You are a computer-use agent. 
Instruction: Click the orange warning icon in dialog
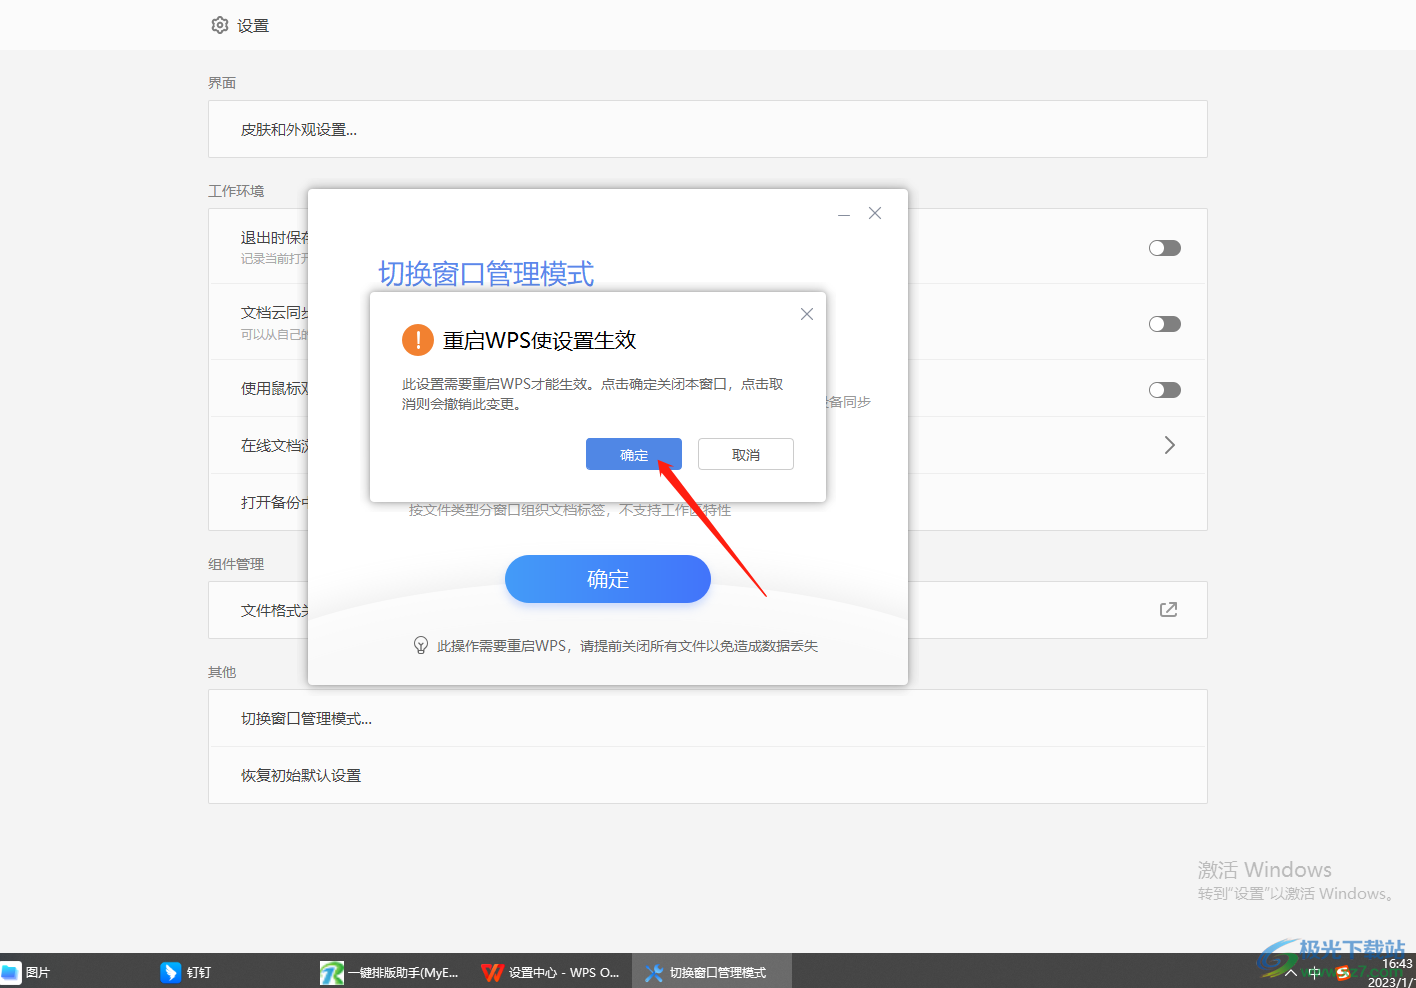(418, 340)
